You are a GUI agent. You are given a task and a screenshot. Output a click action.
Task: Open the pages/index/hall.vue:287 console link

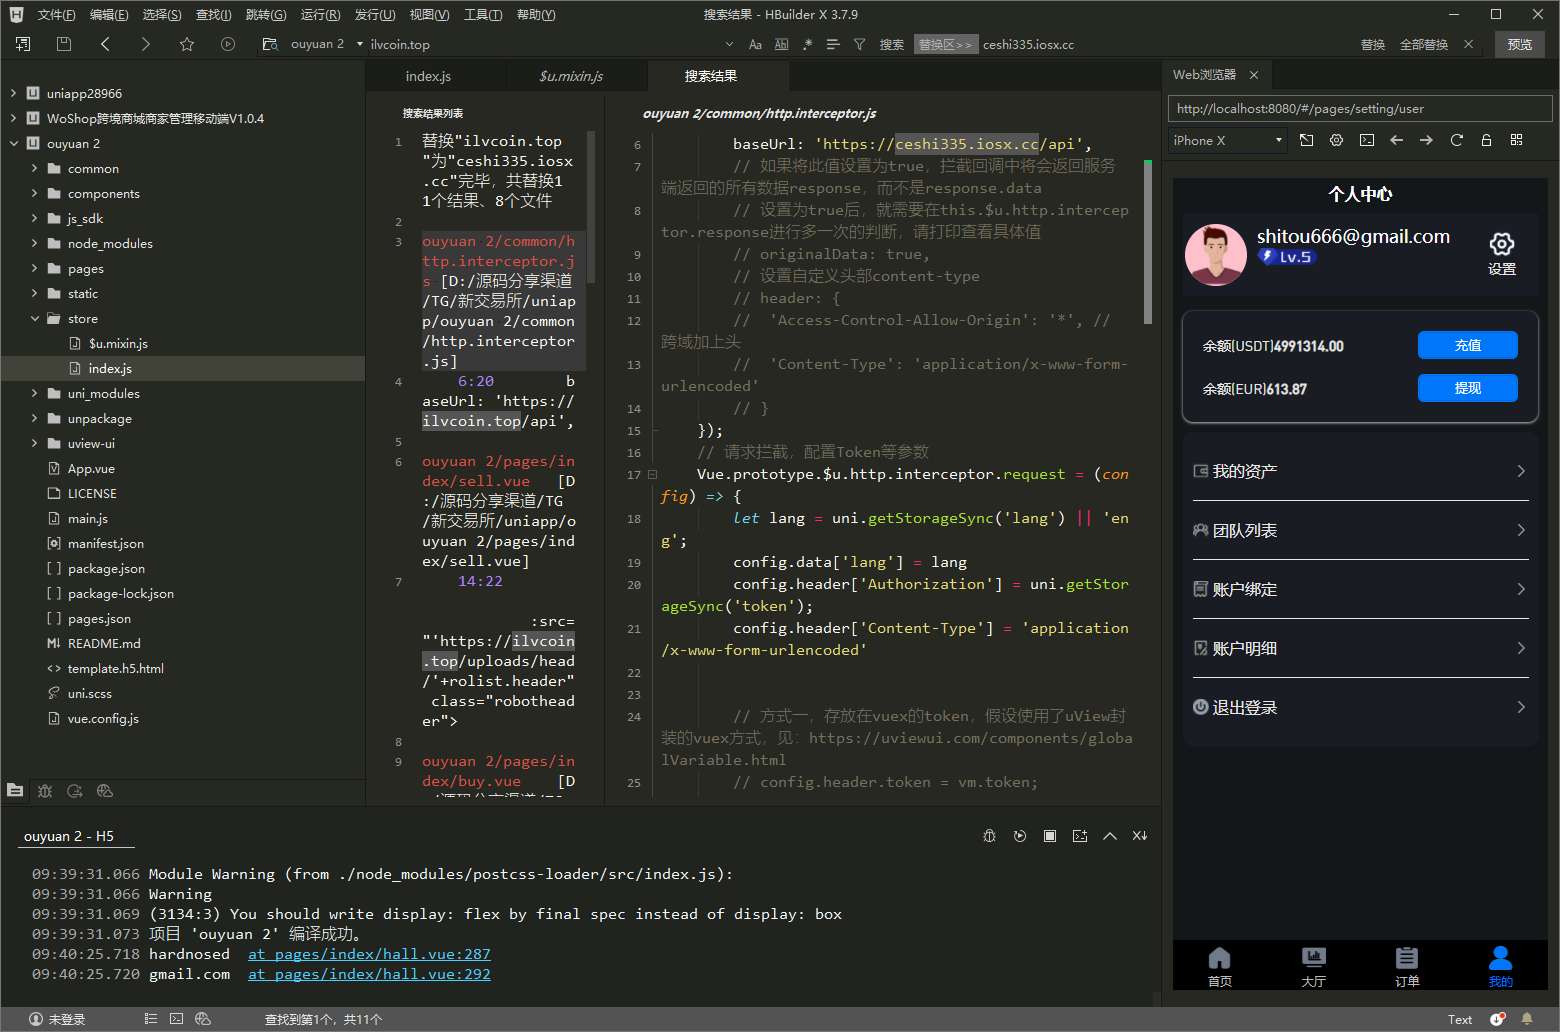tap(369, 954)
